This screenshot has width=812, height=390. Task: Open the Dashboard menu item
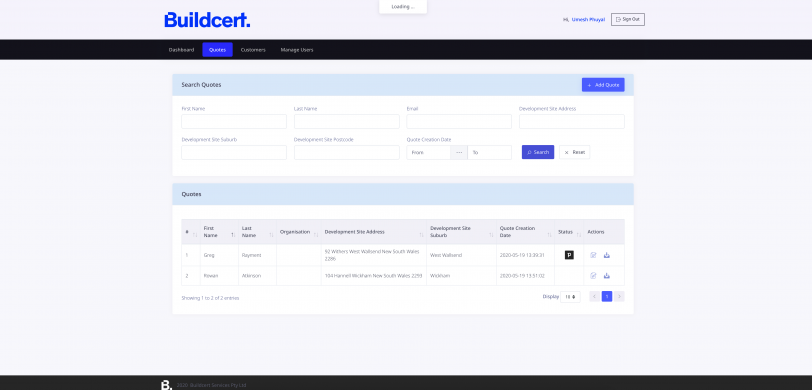coord(181,50)
